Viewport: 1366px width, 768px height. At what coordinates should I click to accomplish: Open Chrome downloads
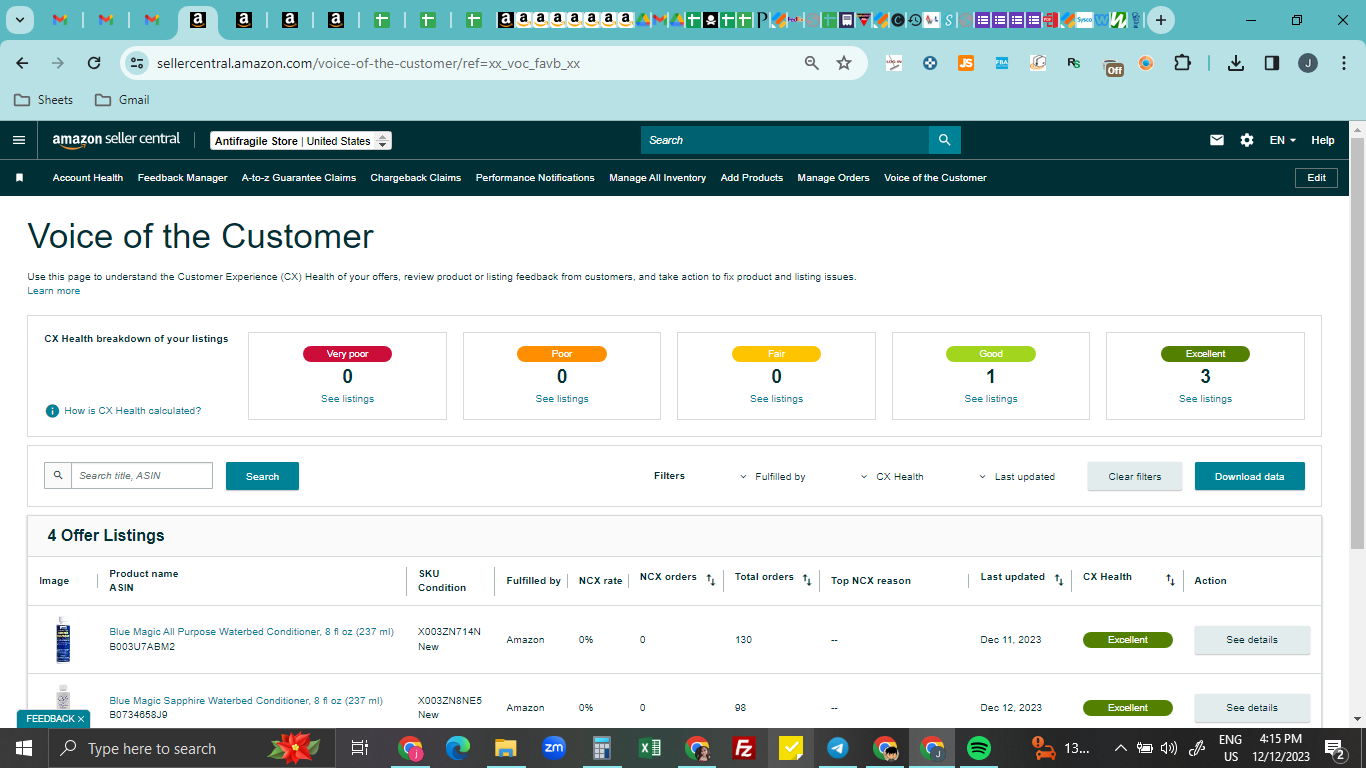[1236, 63]
